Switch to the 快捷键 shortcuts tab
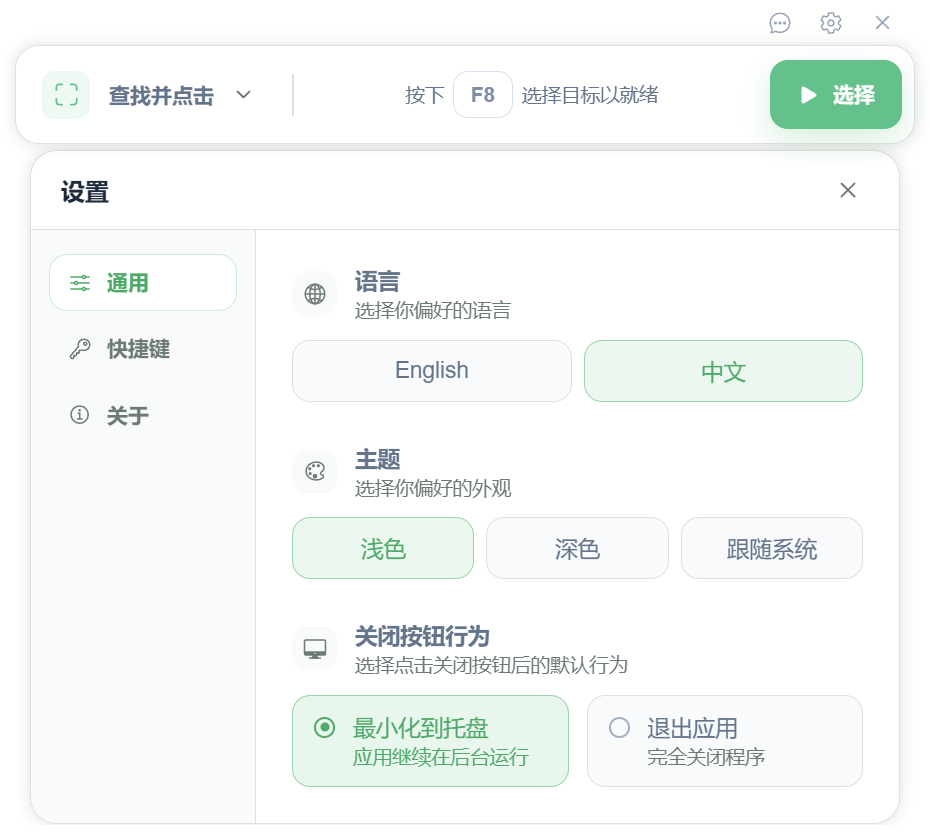This screenshot has height=836, width=930. pos(143,349)
